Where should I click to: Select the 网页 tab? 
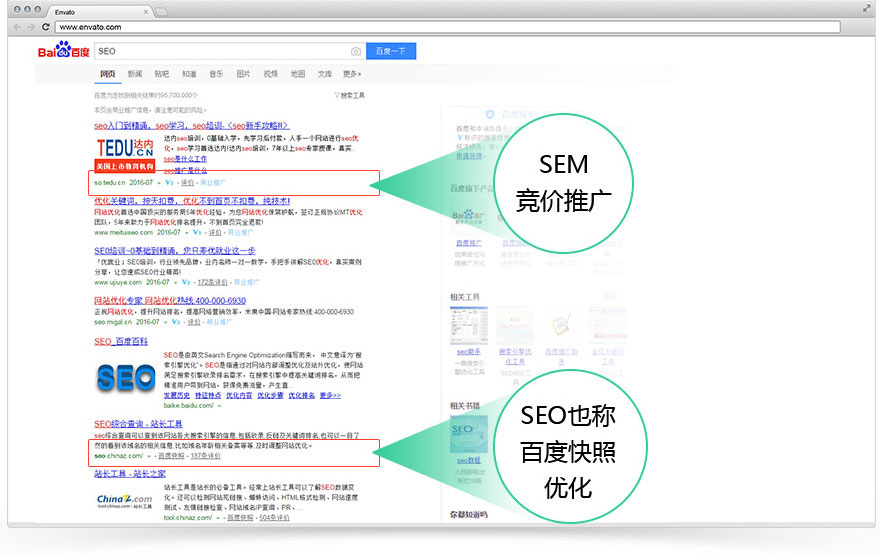108,74
